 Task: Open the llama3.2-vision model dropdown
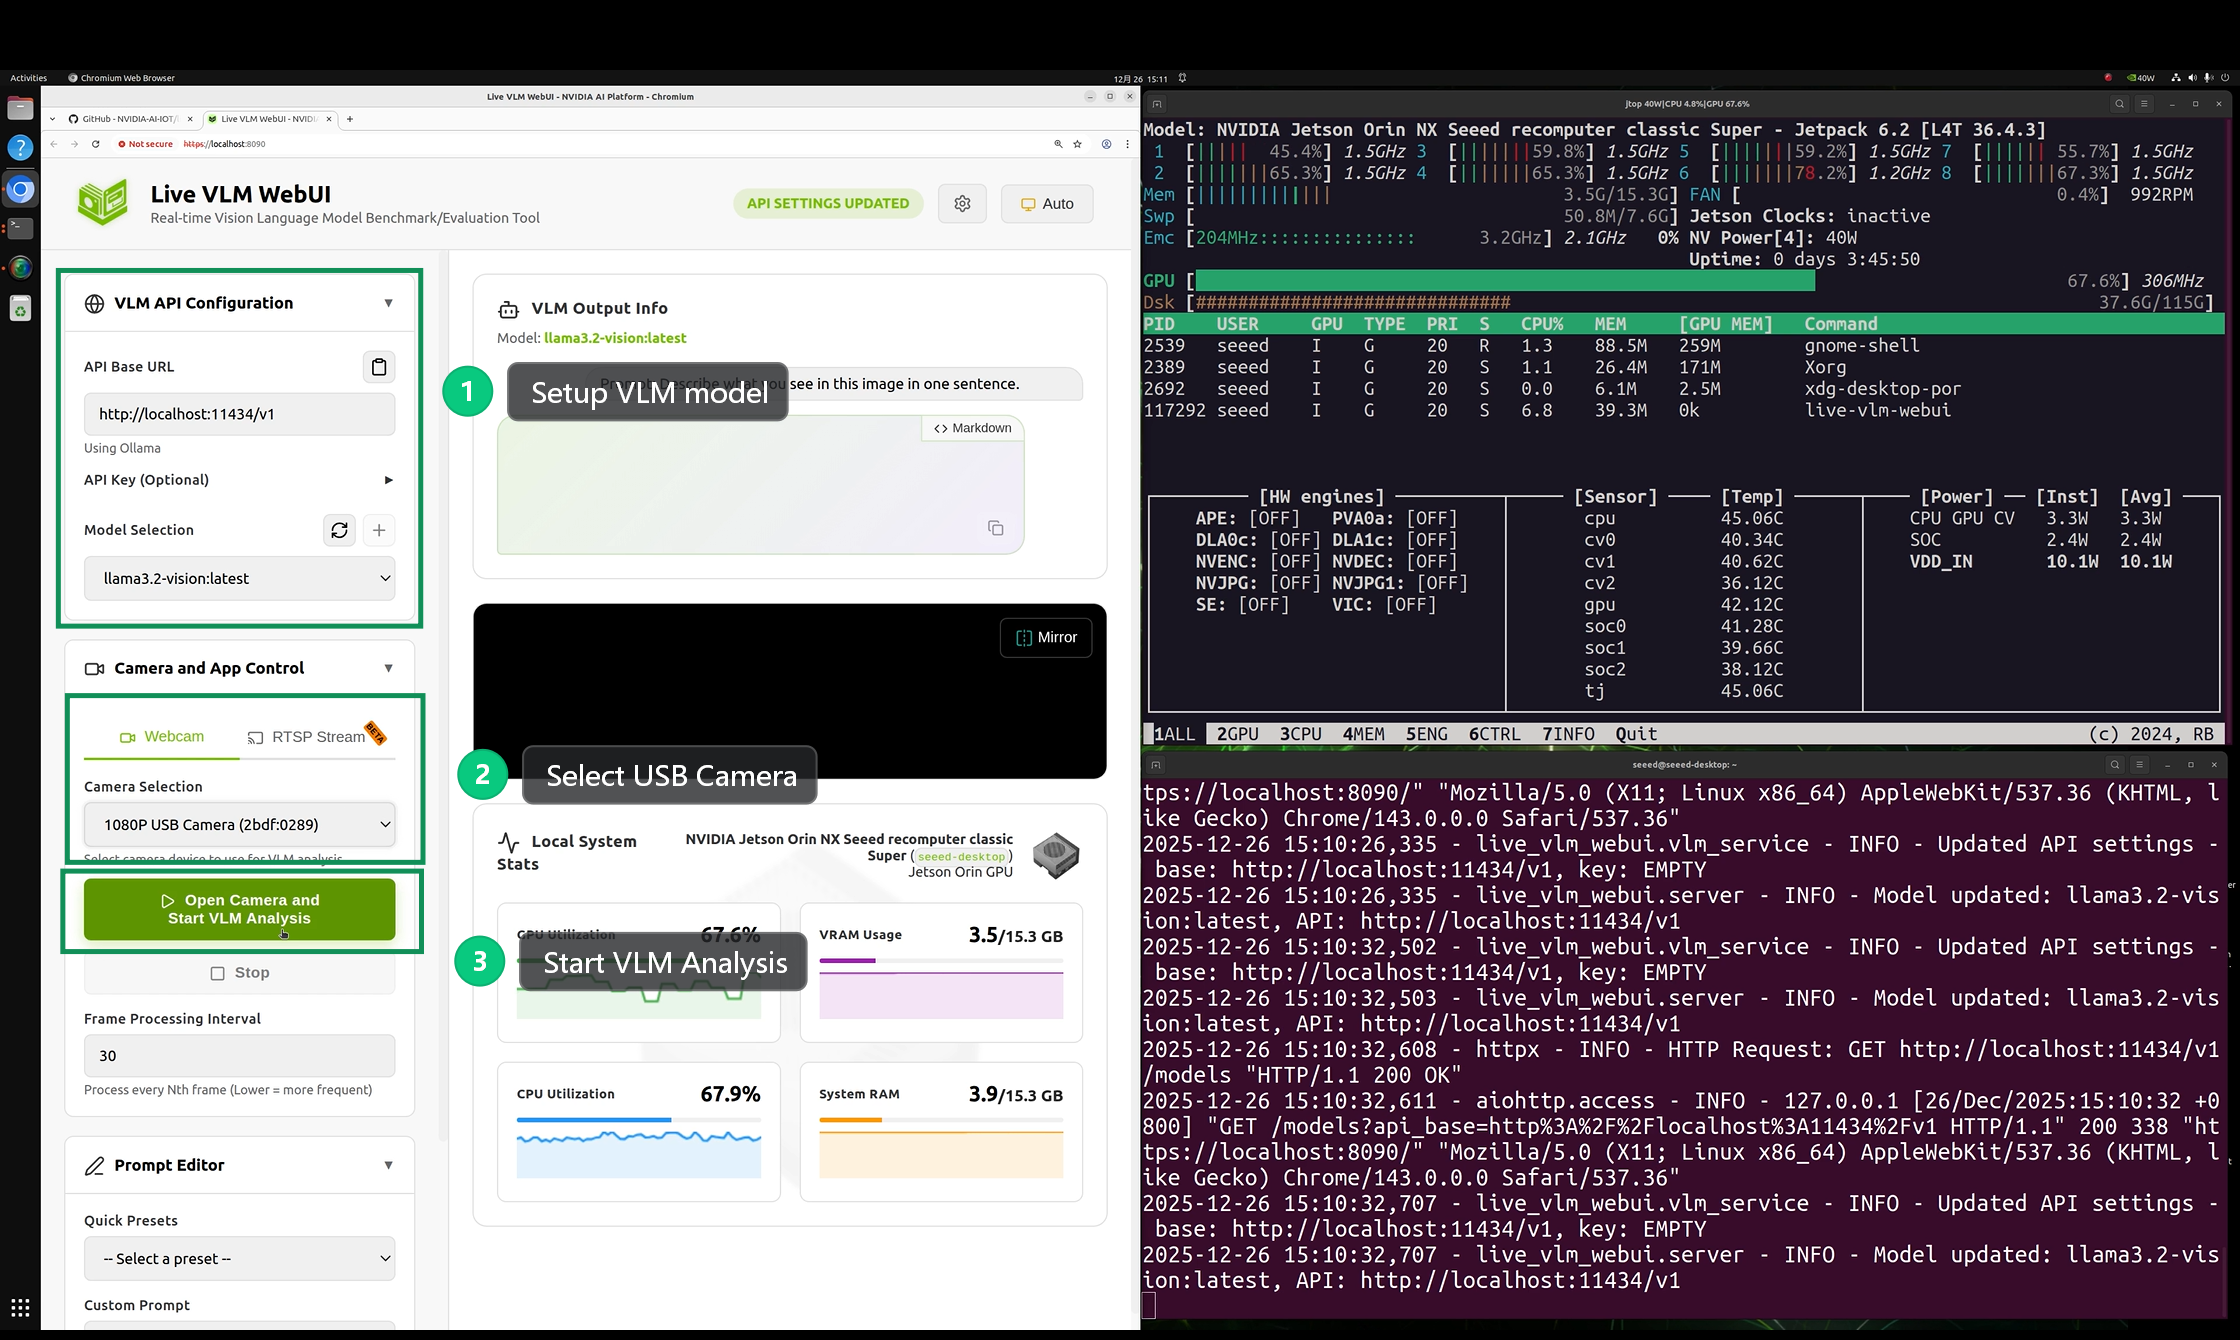(x=239, y=578)
